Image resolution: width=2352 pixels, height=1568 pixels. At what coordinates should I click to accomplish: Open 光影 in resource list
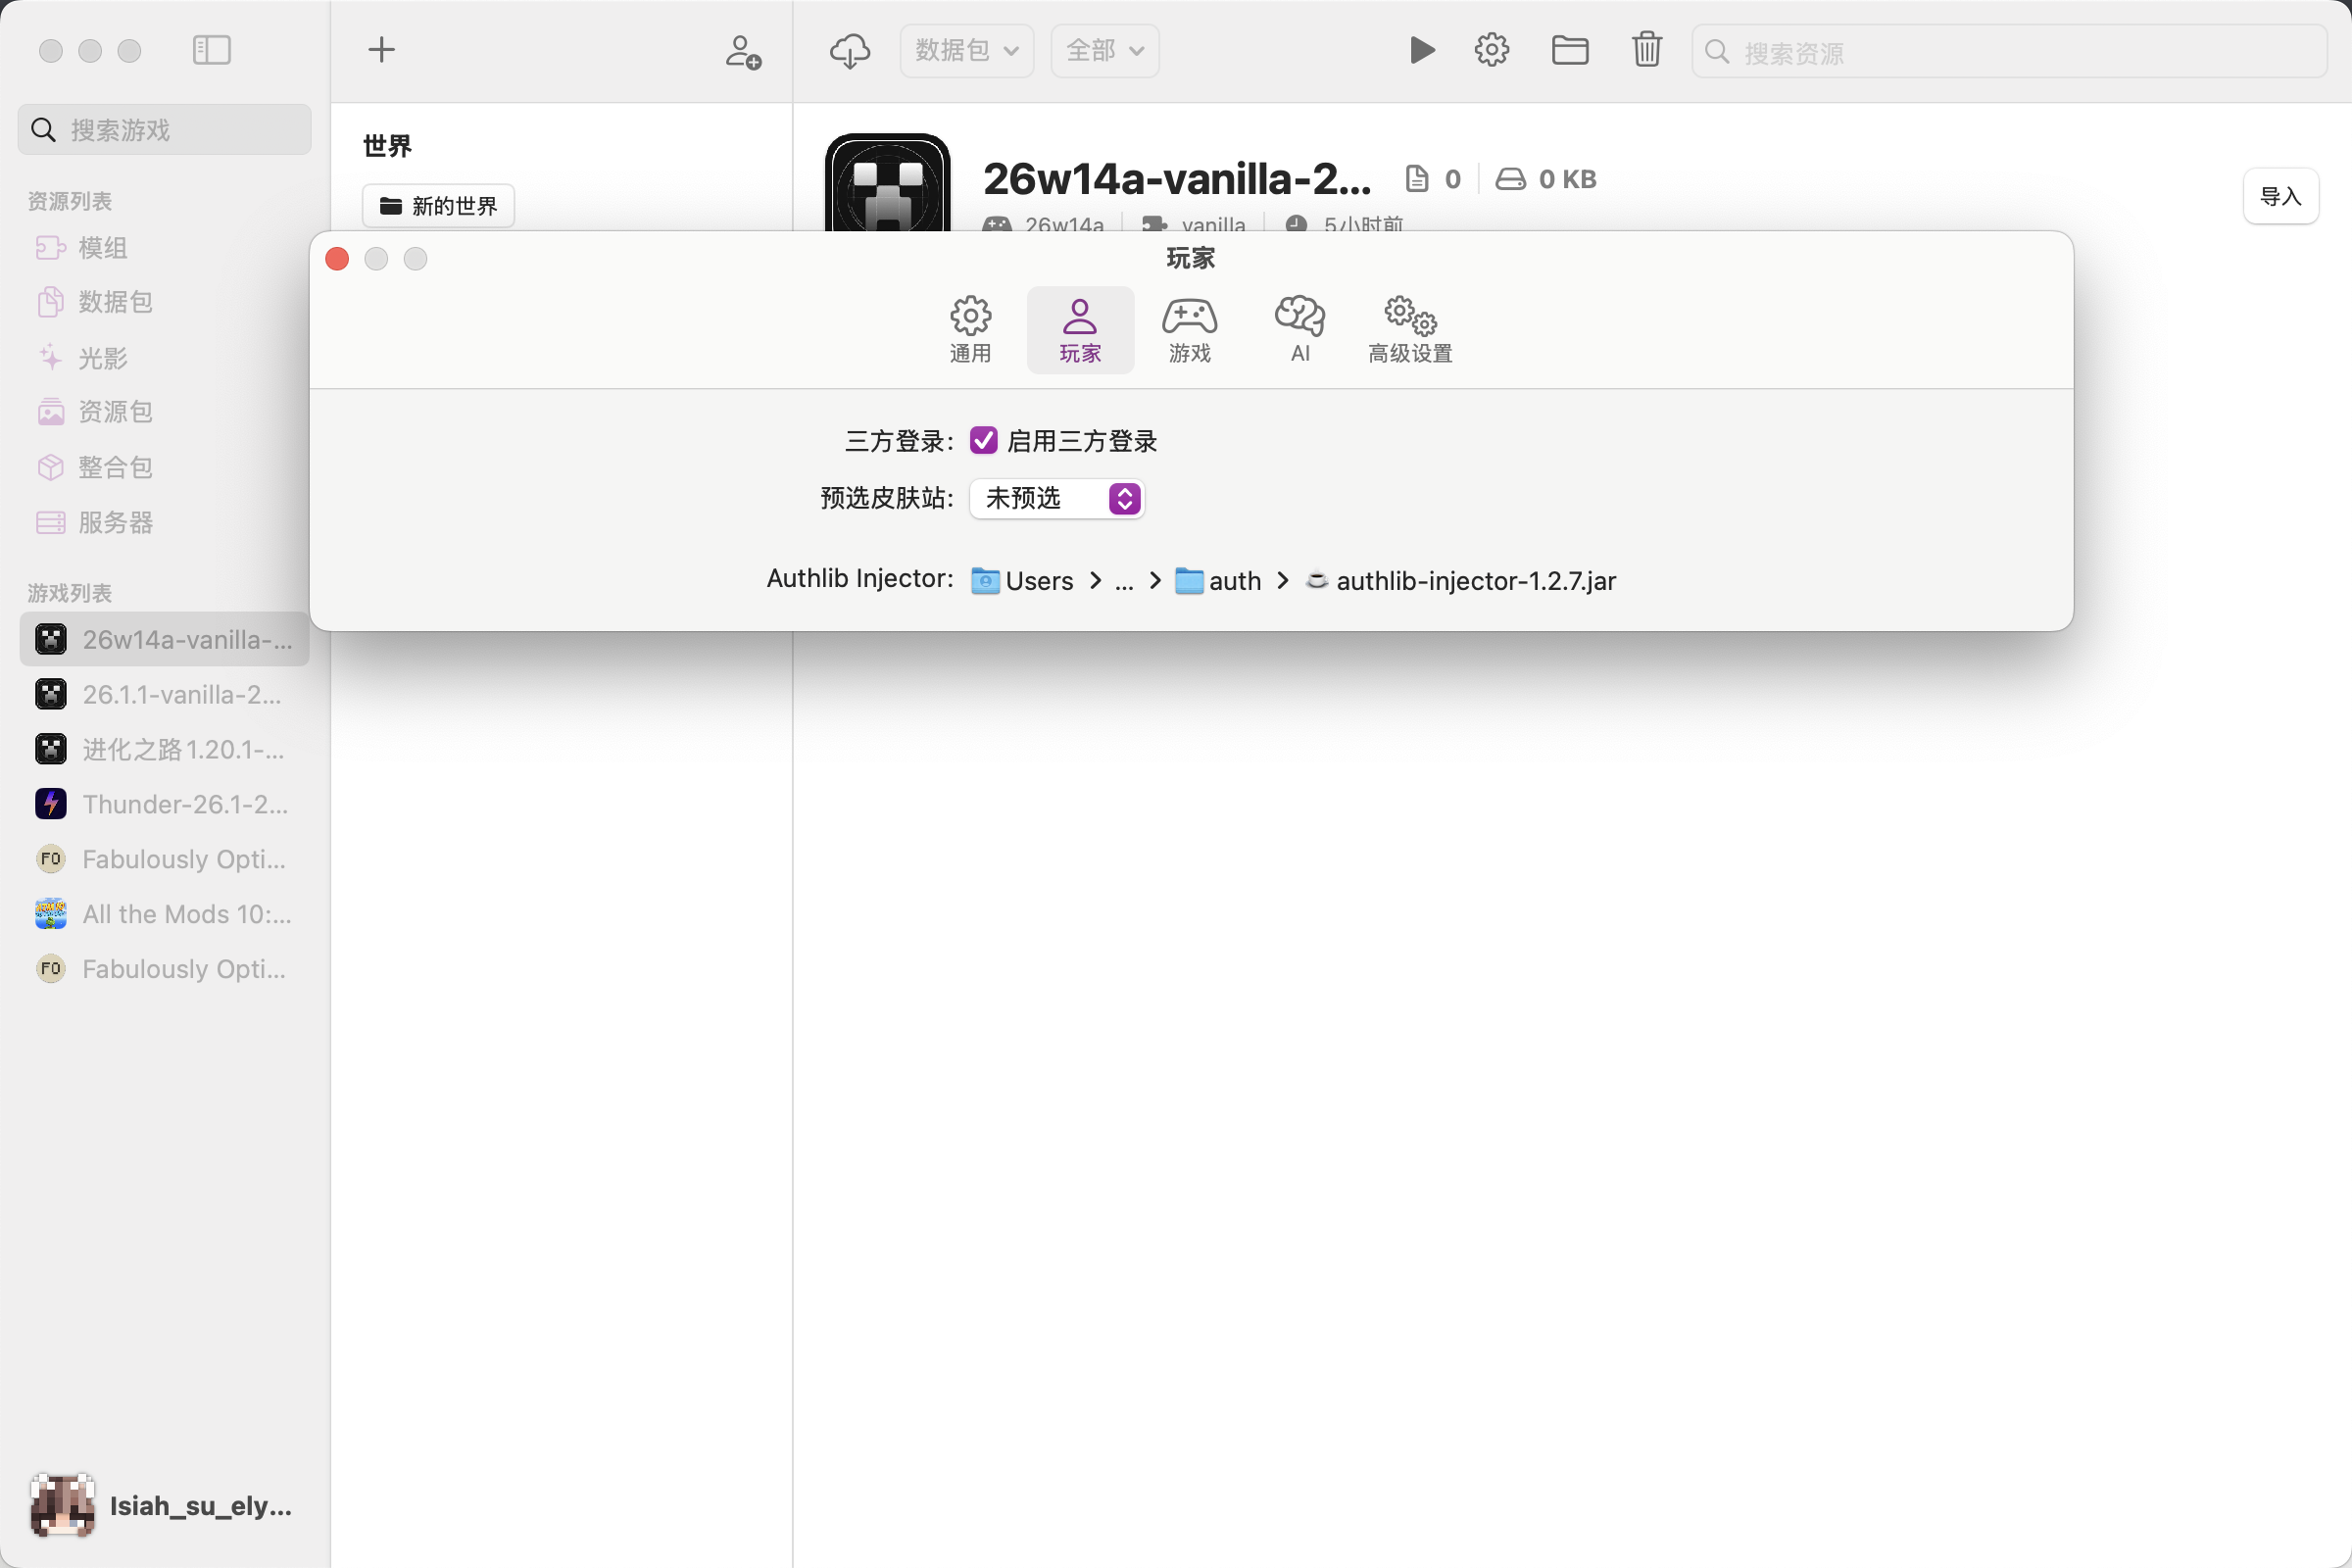102,357
